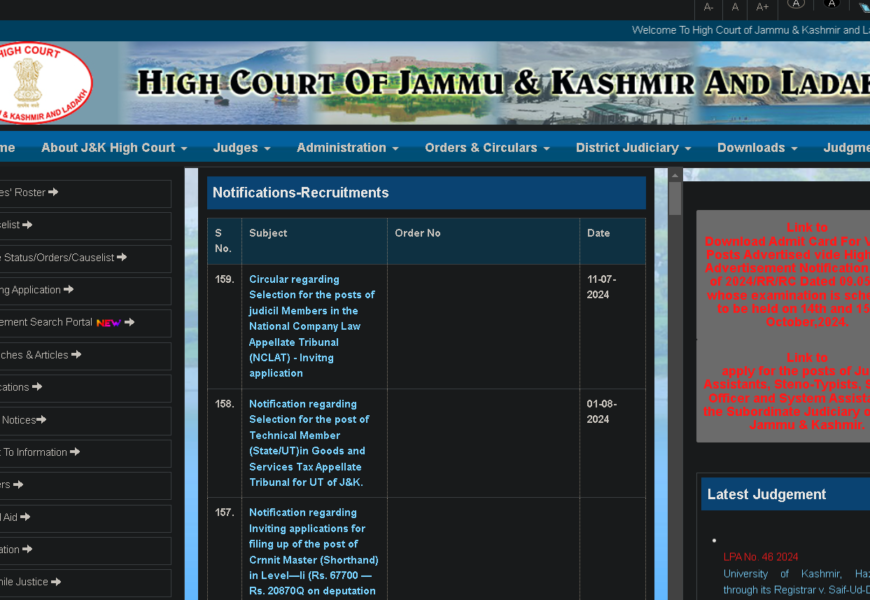Click the High Court emblem logo

45,83
